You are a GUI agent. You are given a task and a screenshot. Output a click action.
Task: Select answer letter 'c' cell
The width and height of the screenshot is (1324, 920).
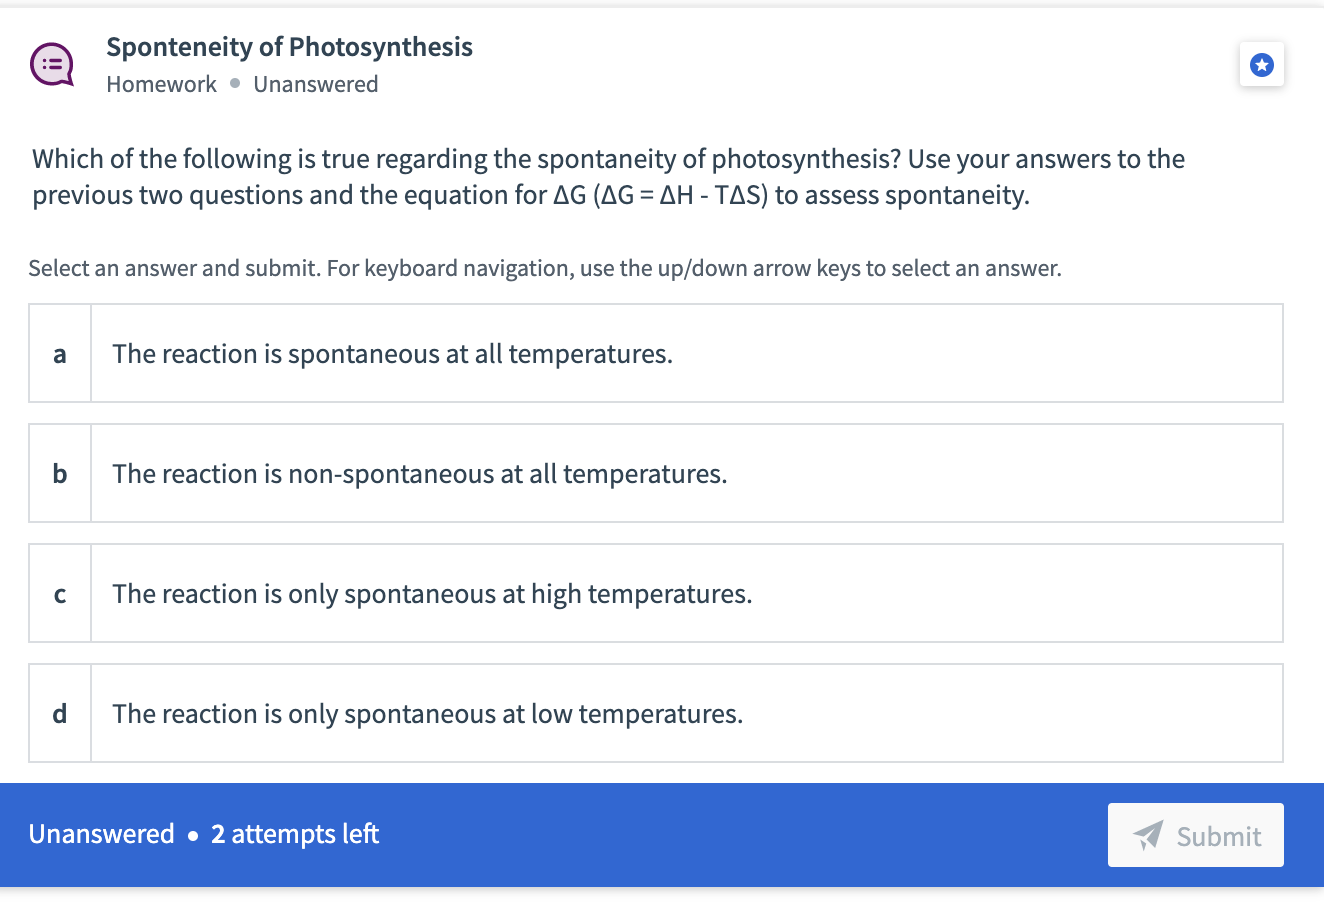(60, 594)
